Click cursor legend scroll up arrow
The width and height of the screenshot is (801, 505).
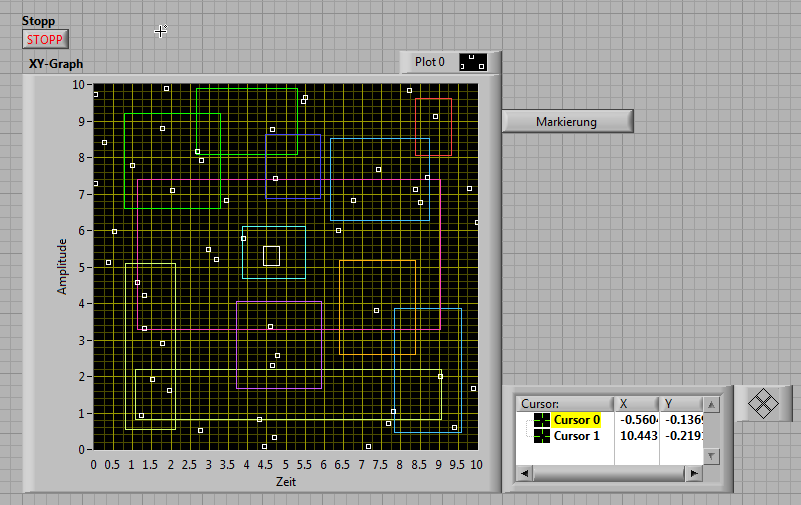click(x=712, y=405)
